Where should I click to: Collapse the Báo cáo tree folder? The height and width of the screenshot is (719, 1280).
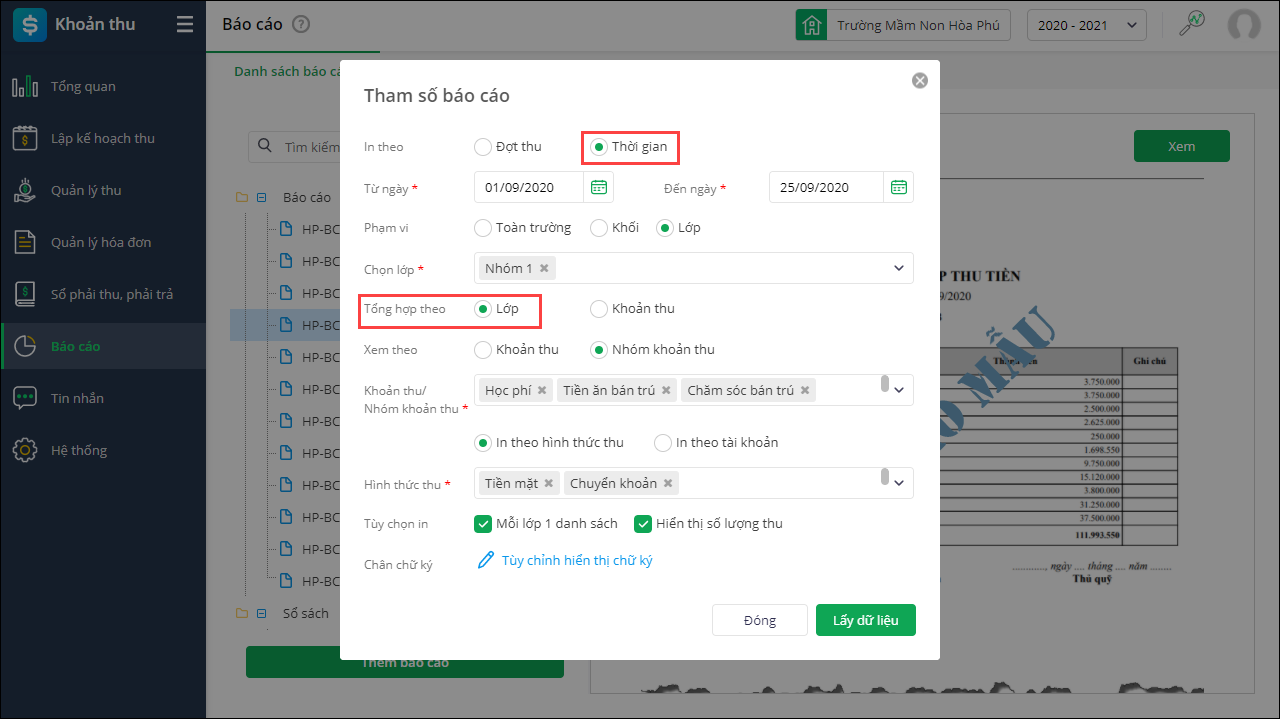point(261,198)
